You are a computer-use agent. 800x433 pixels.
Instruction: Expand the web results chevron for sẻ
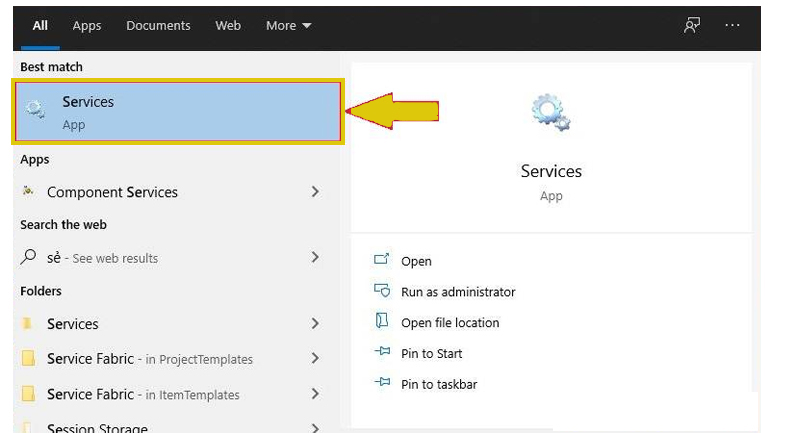click(x=315, y=257)
